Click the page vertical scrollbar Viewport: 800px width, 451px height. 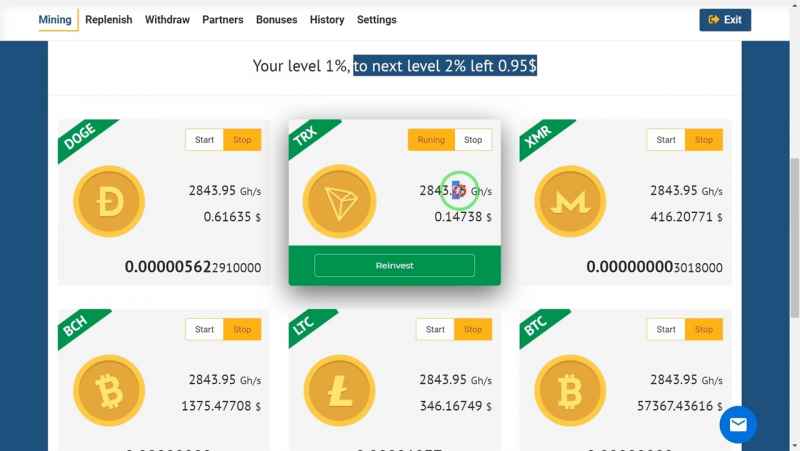tap(794, 237)
